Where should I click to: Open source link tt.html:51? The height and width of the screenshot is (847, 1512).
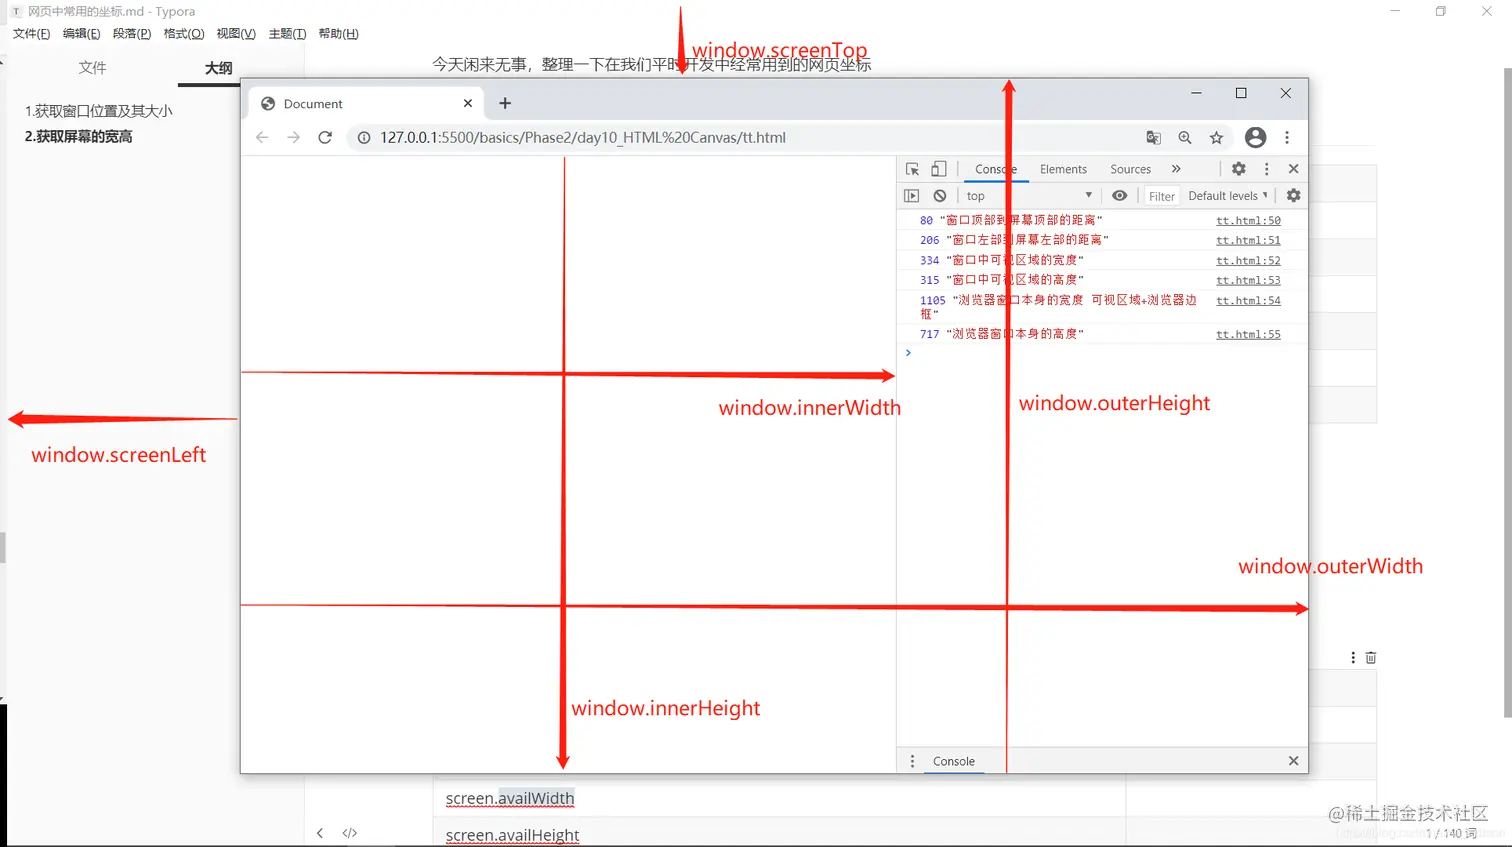[x=1248, y=240]
